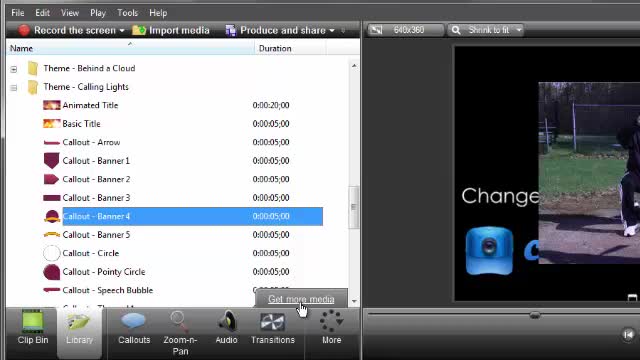Select the Callout - Banner 4 icon
This screenshot has height=360, width=640.
pyautogui.click(x=52, y=216)
